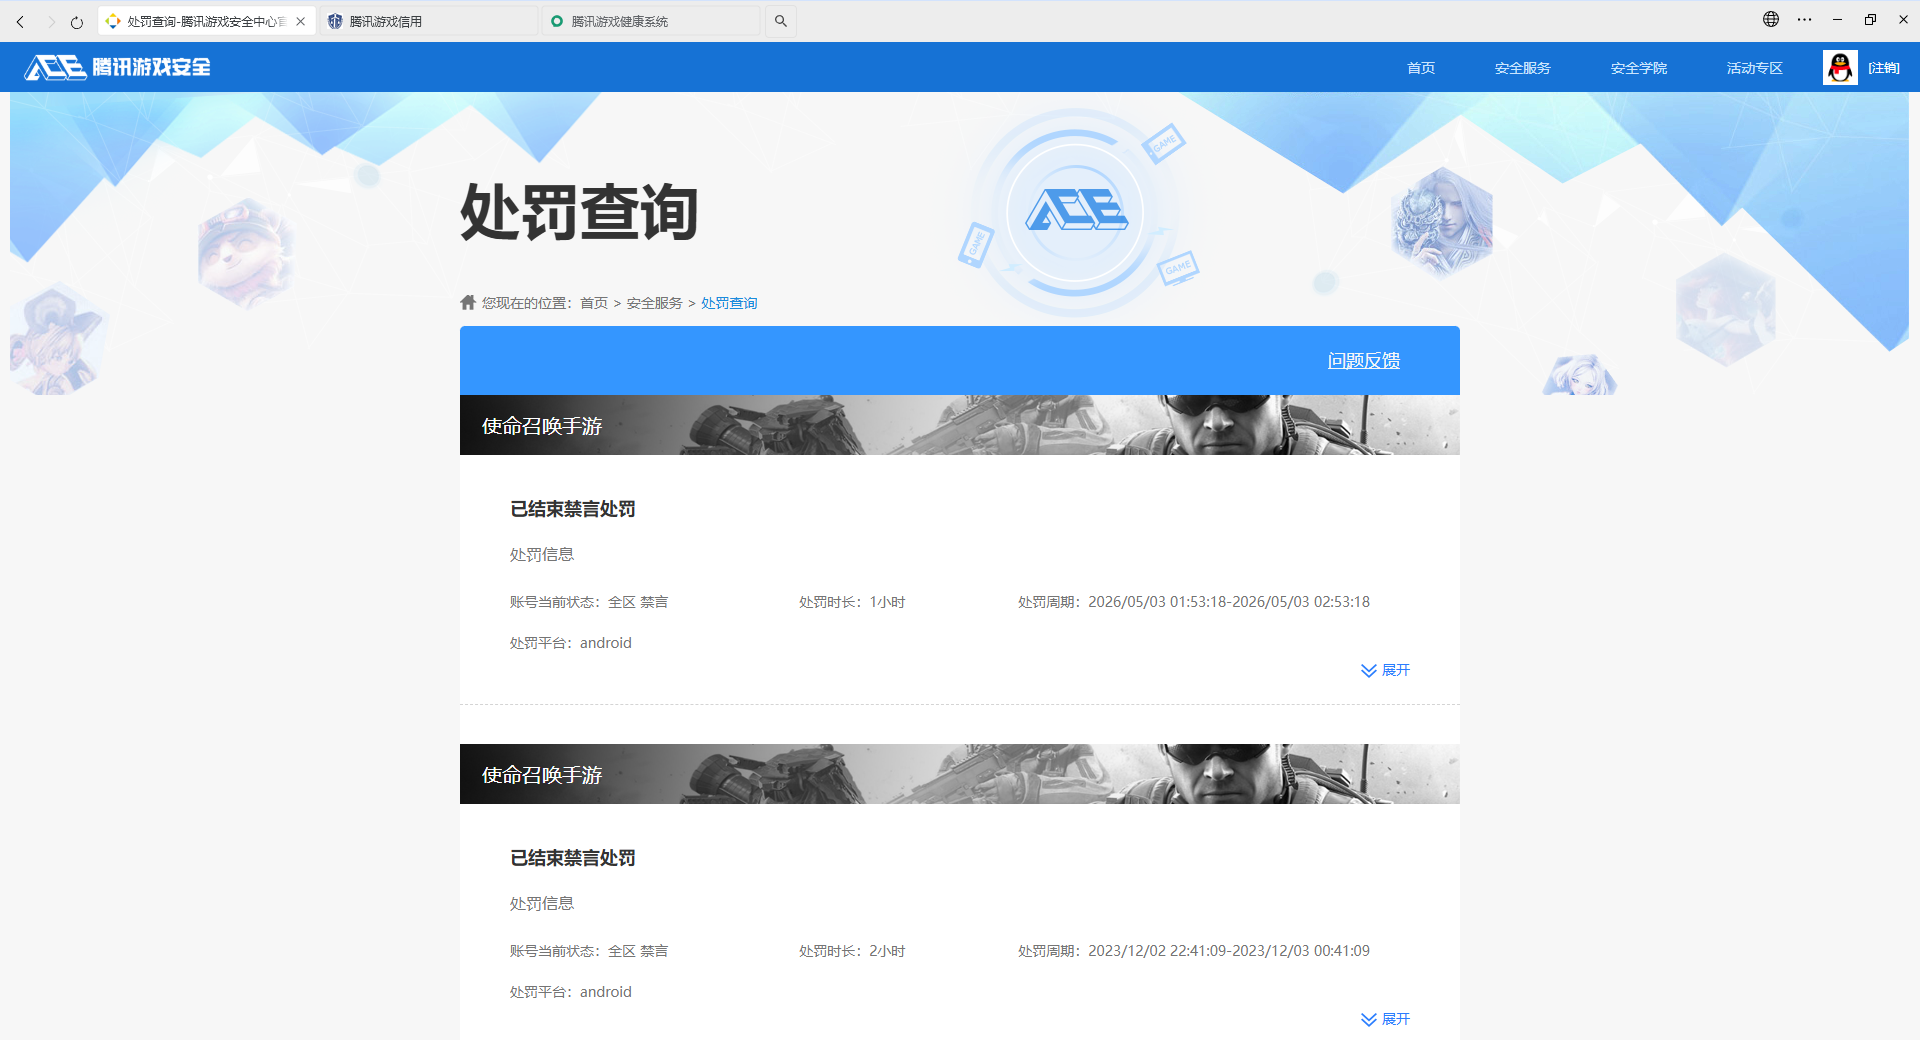Image resolution: width=1920 pixels, height=1040 pixels.
Task: Open the 问题反馈 feedback link
Action: coord(1364,361)
